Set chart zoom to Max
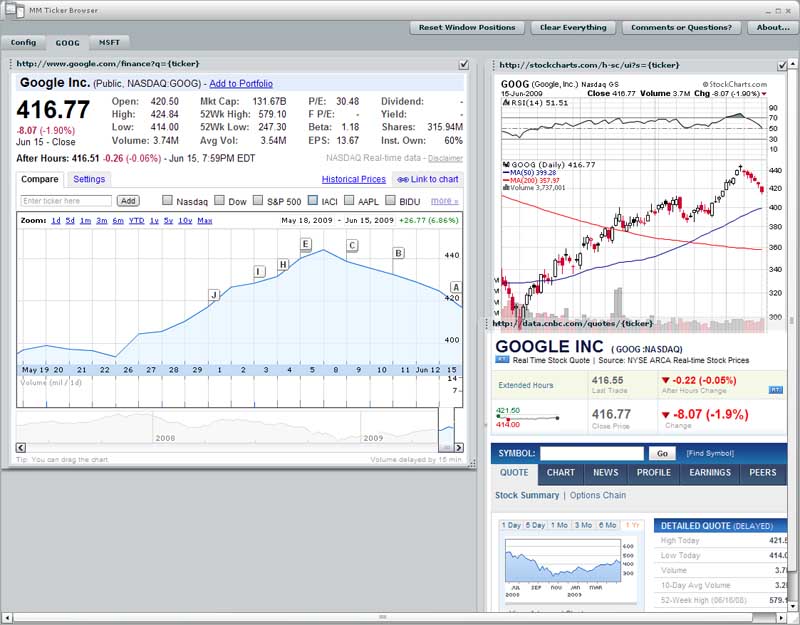This screenshot has width=800, height=625. point(205,221)
